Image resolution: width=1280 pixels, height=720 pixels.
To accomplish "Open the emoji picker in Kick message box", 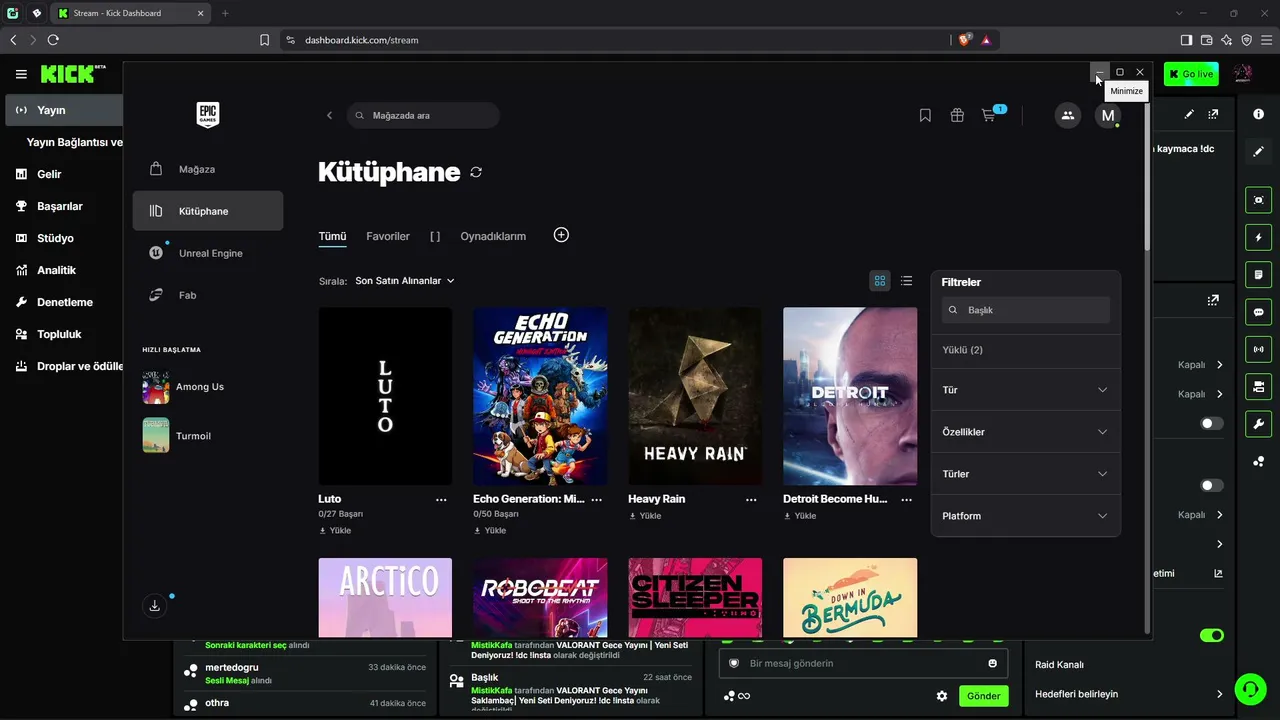I will coord(992,663).
